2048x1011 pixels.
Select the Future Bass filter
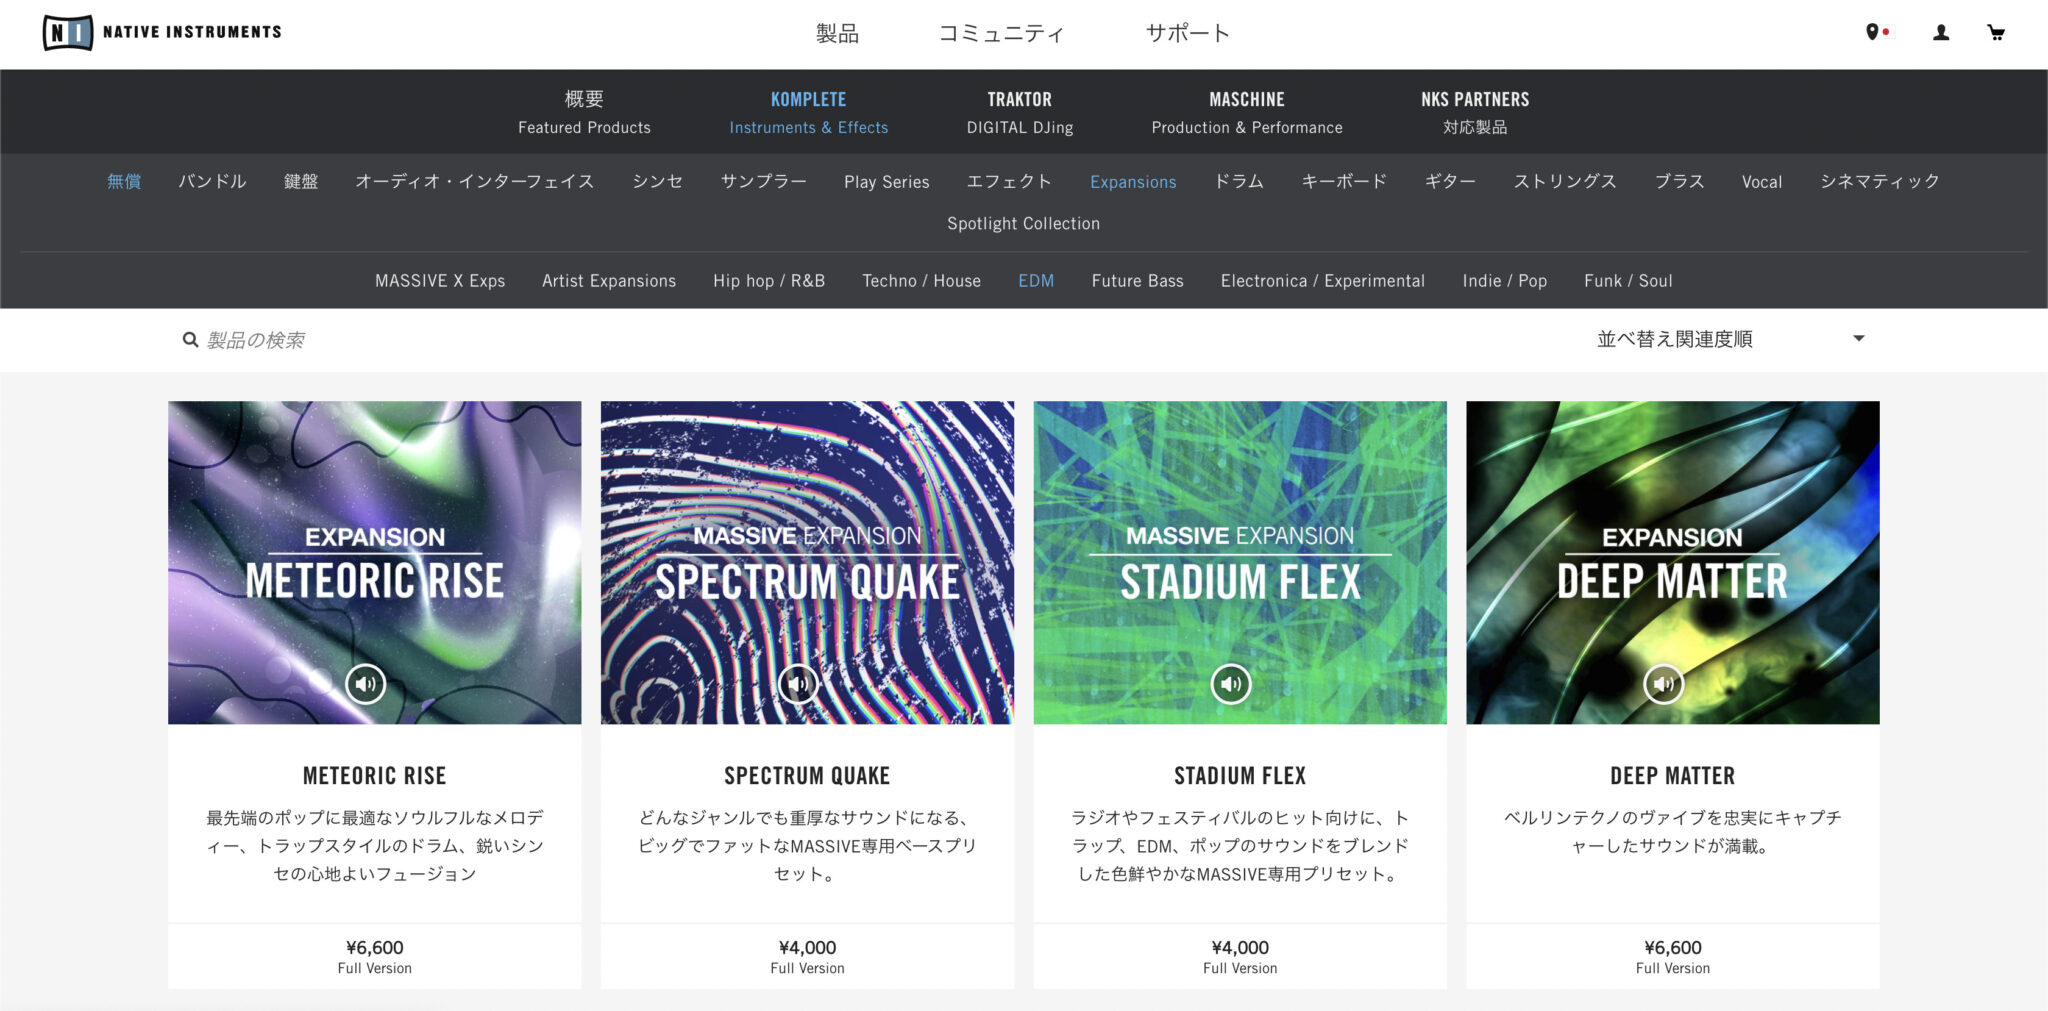tap(1138, 281)
